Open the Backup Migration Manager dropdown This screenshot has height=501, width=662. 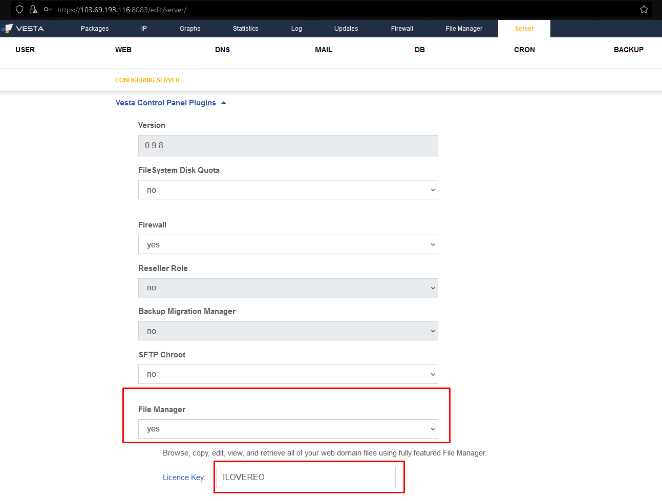pyautogui.click(x=288, y=331)
